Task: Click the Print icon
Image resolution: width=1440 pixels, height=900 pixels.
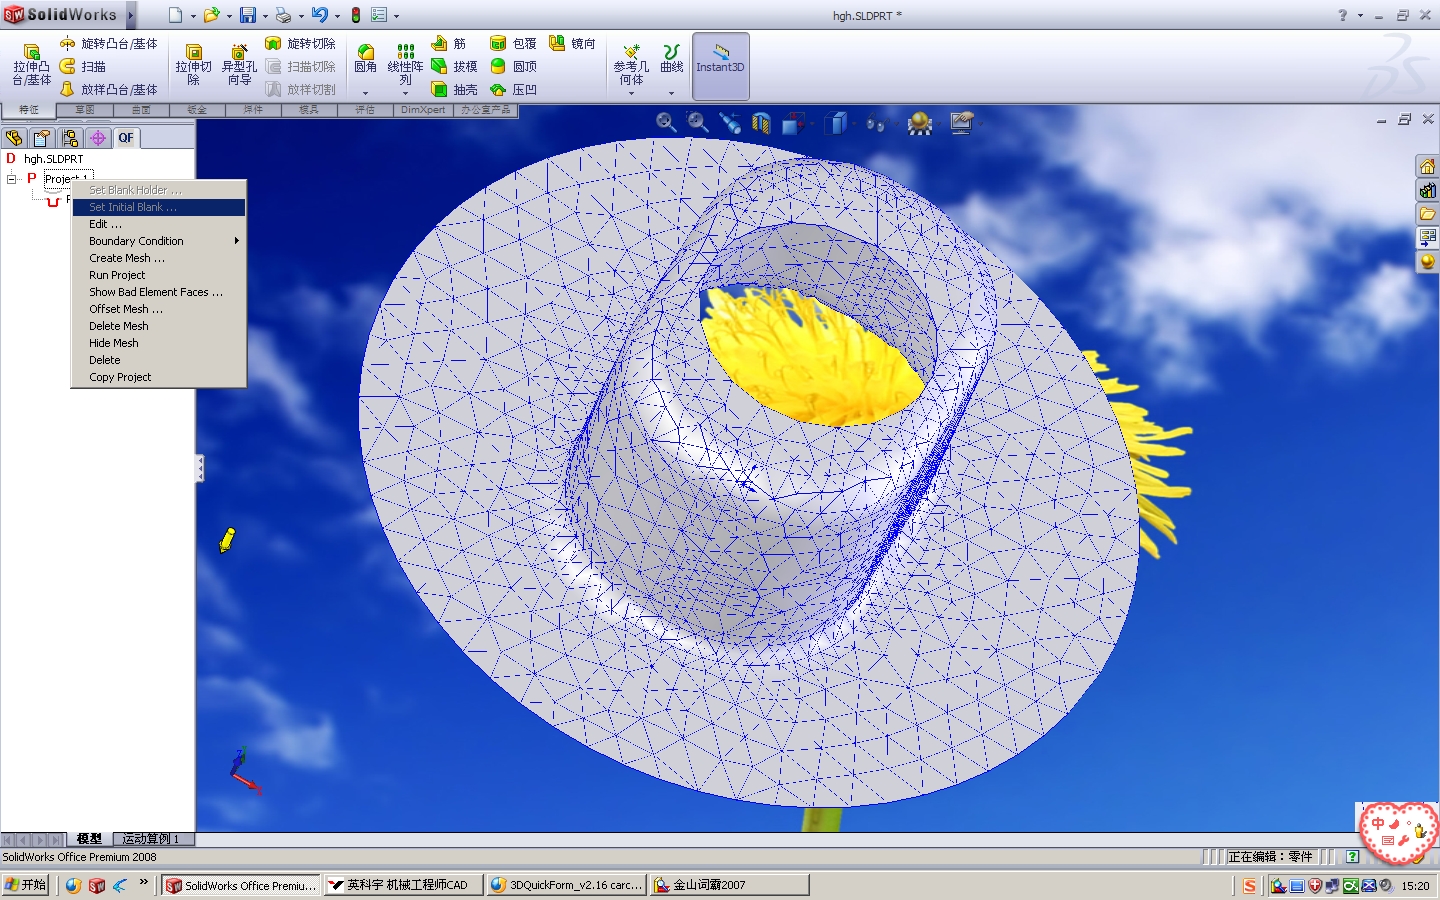Action: click(283, 15)
